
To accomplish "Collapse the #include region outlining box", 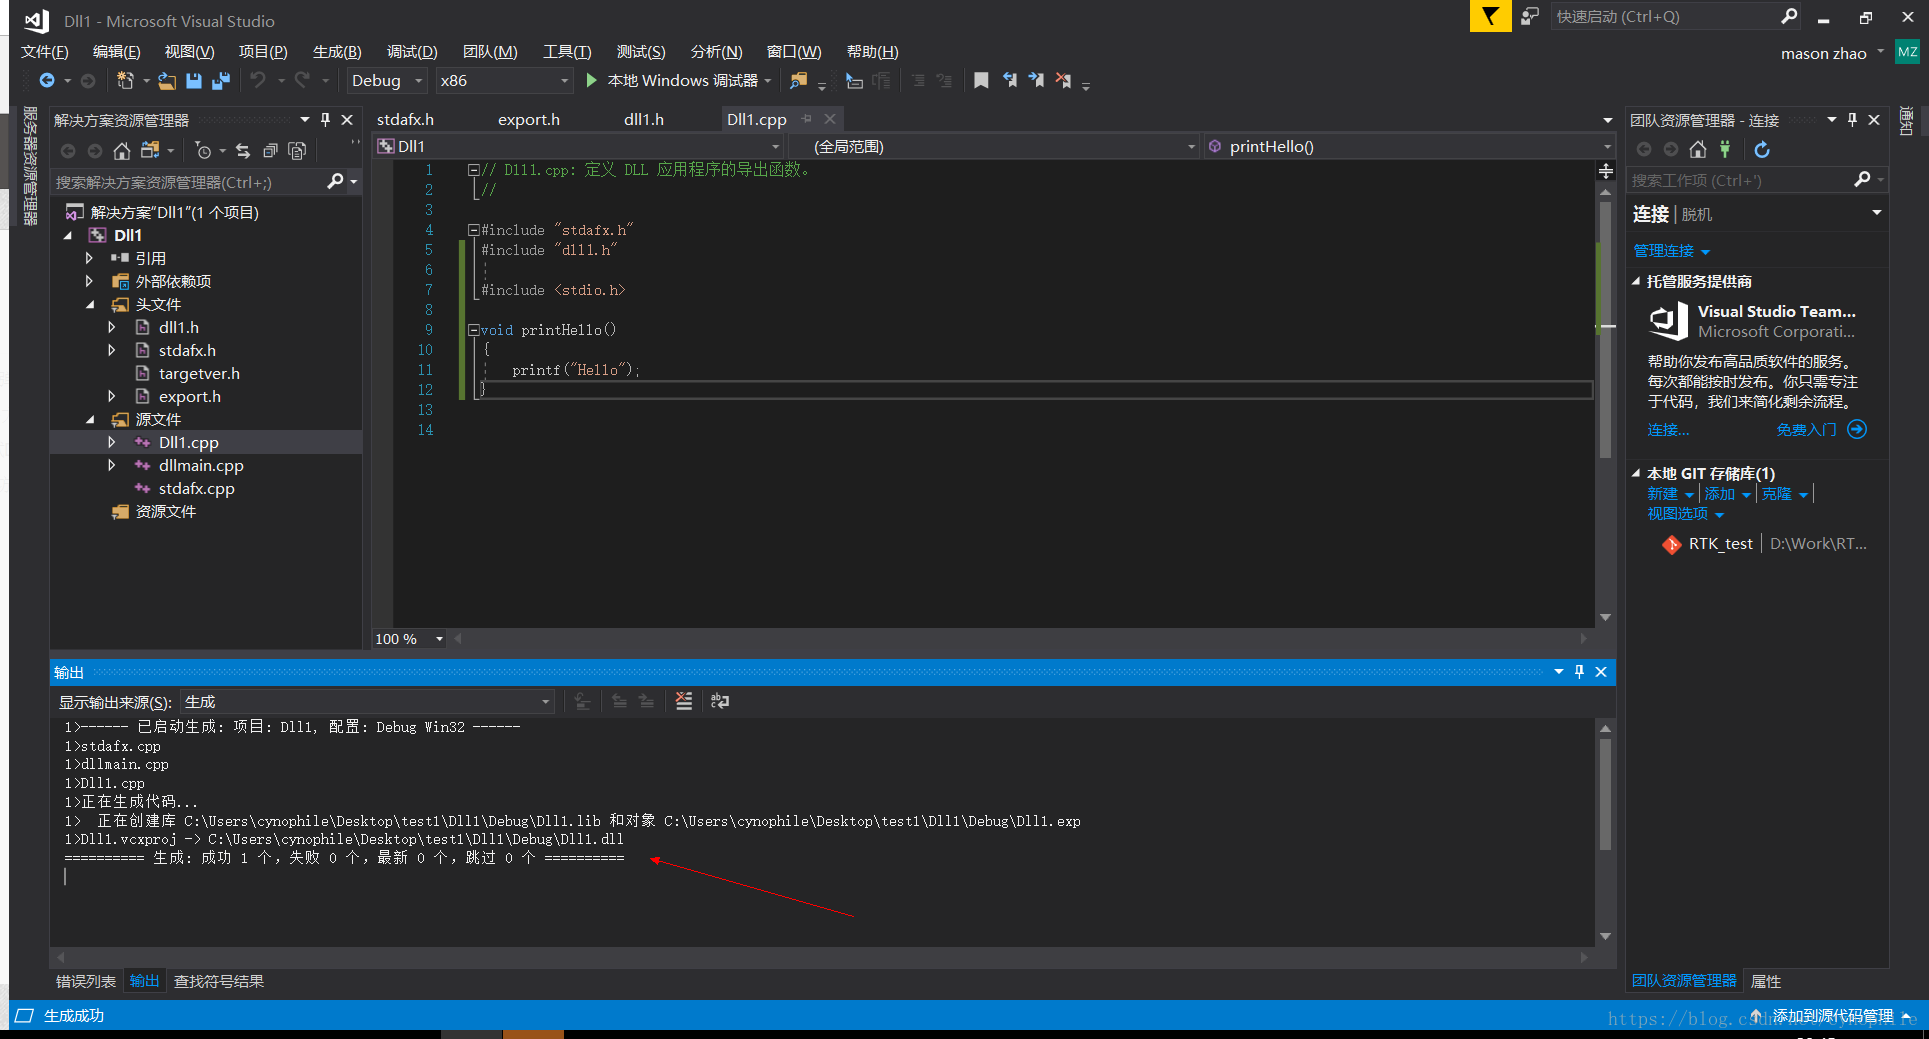I will point(474,230).
